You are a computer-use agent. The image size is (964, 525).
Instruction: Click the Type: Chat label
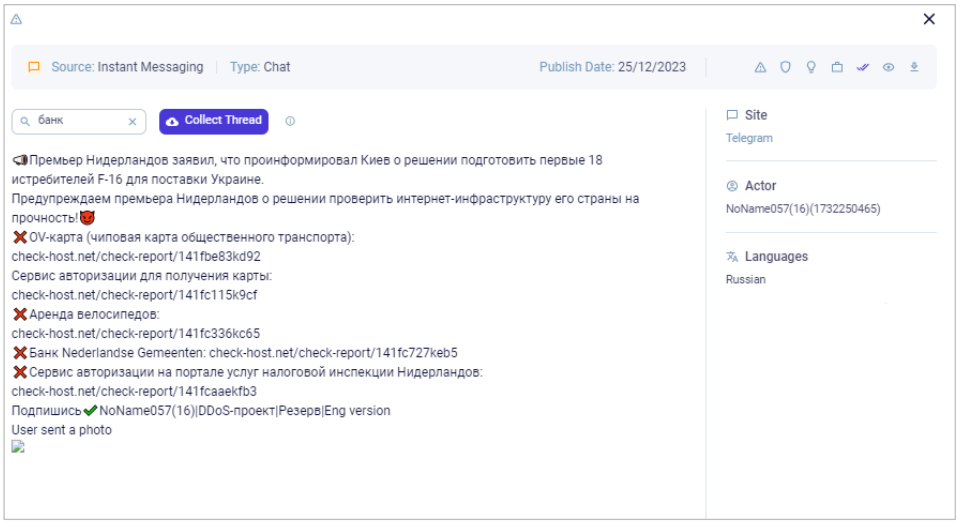coord(260,67)
